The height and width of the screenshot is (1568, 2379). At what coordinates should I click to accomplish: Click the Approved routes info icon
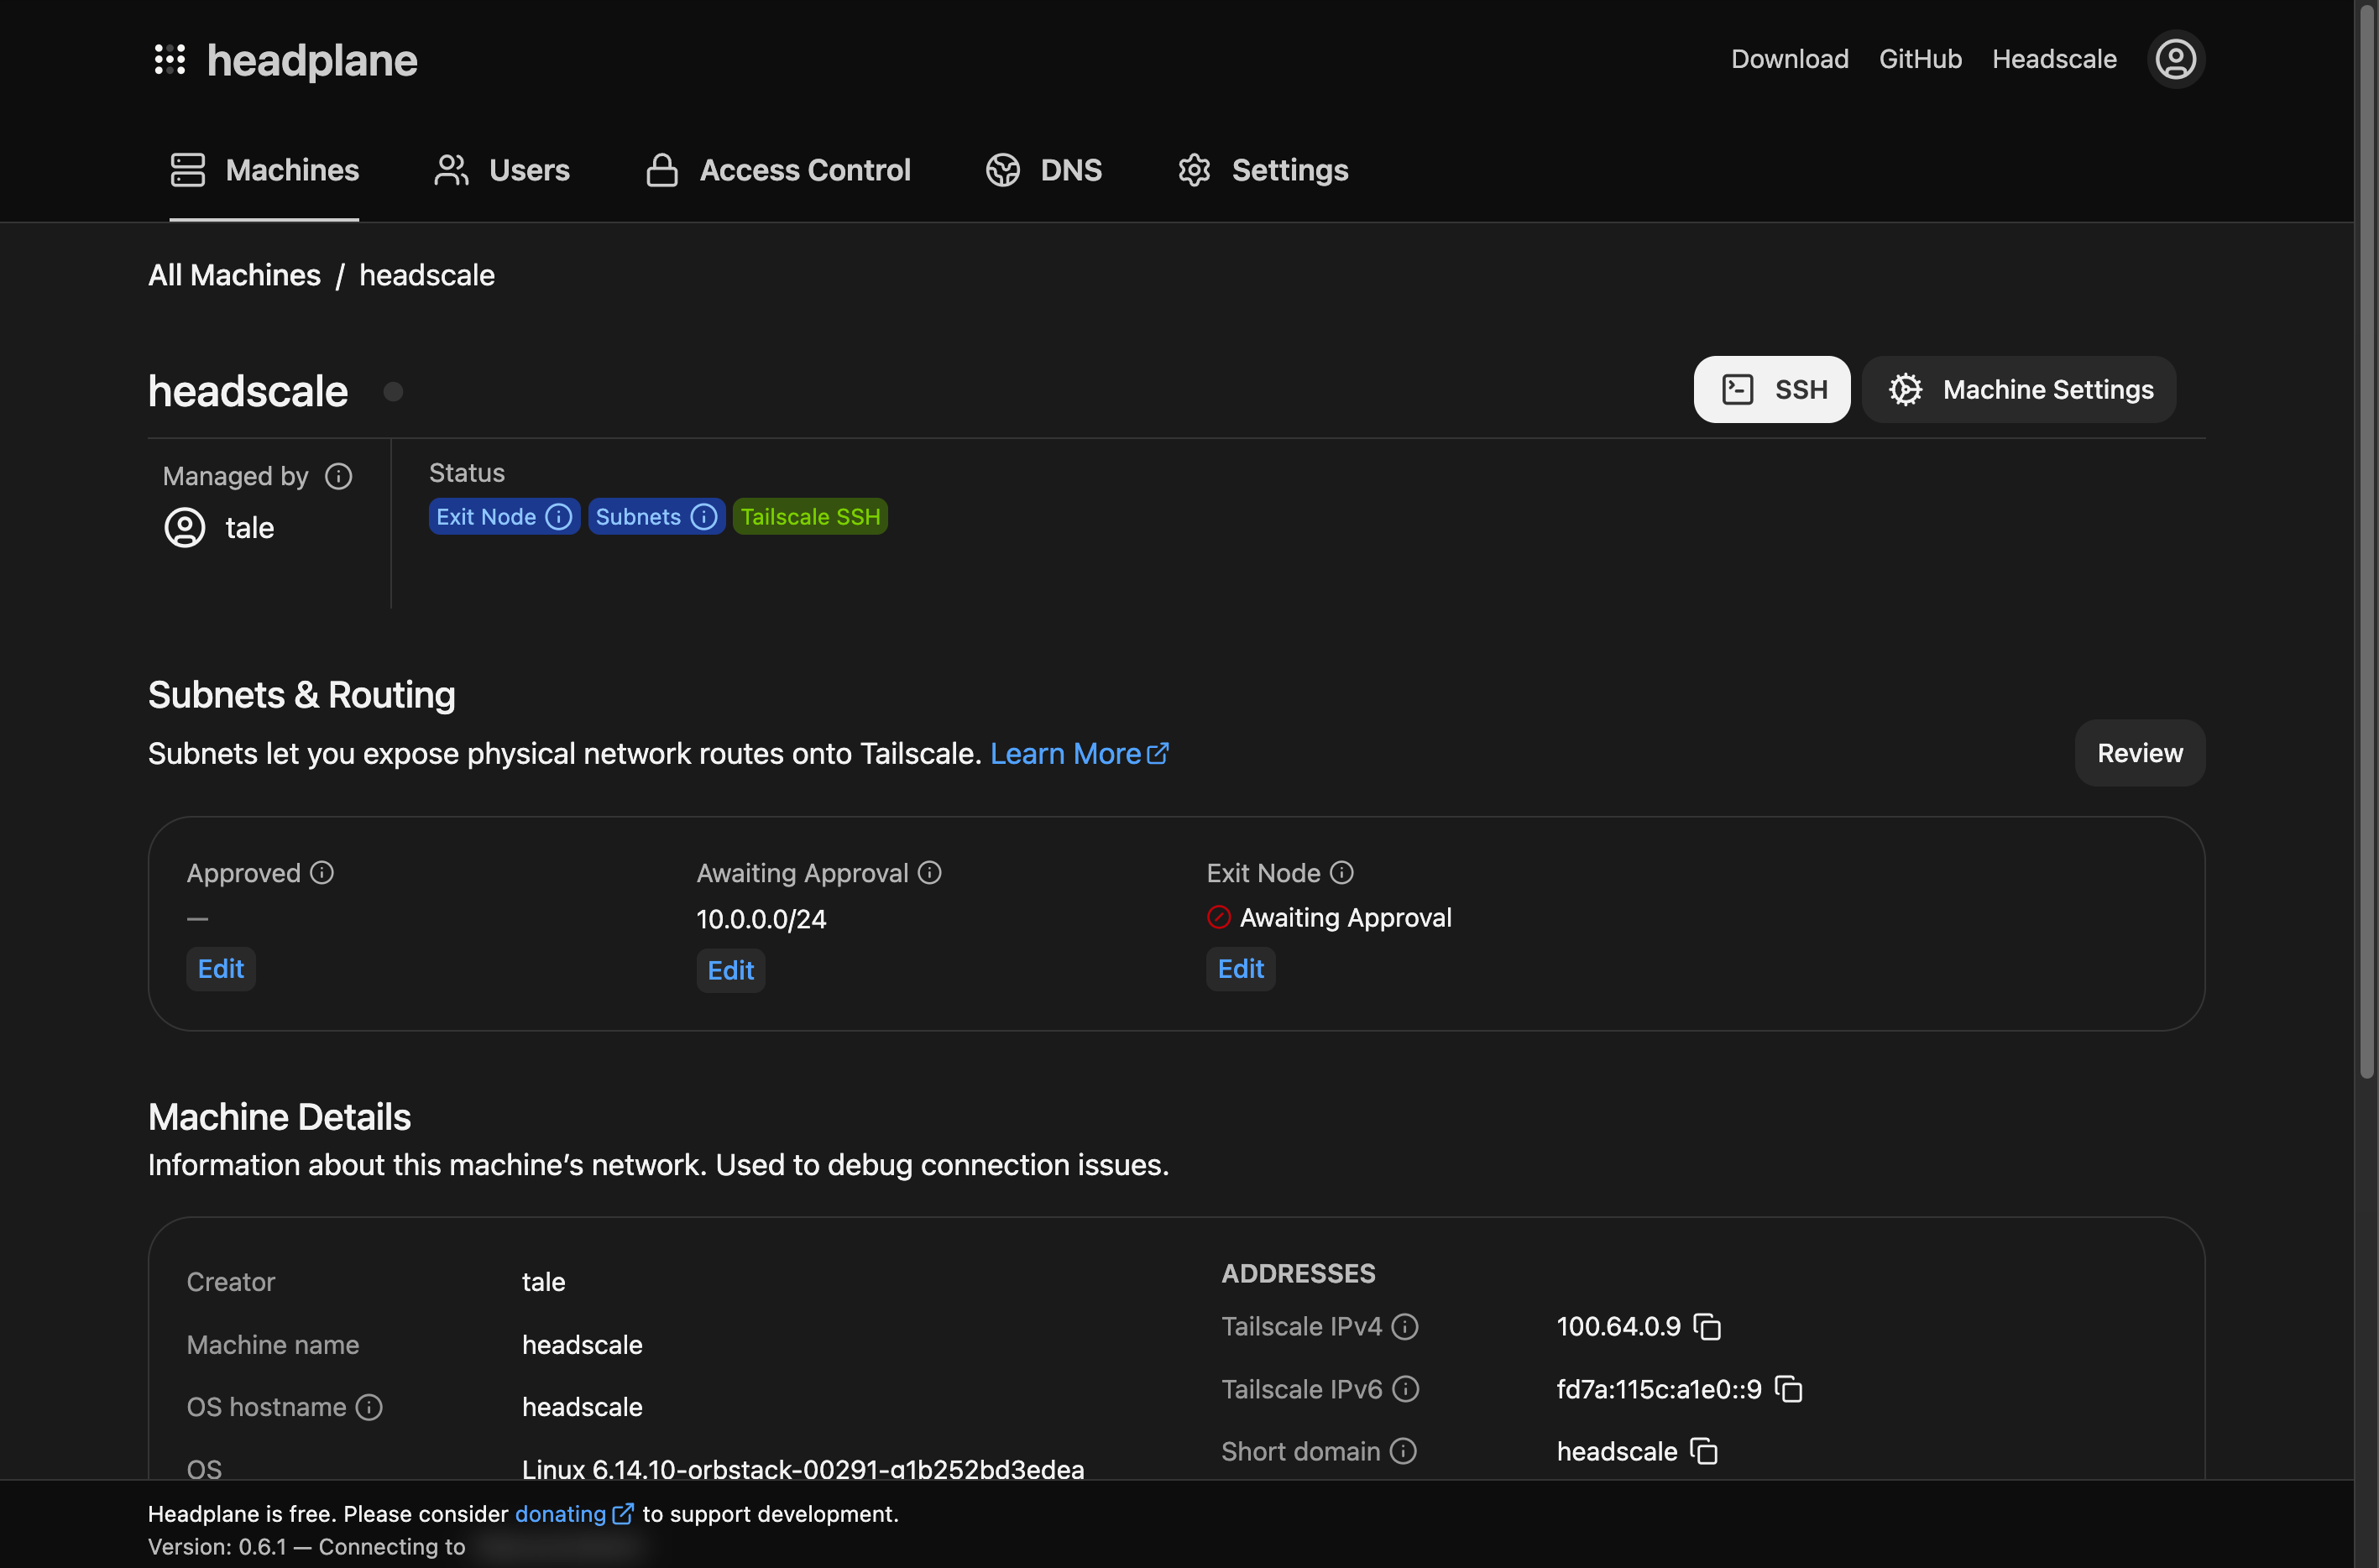[x=322, y=873]
